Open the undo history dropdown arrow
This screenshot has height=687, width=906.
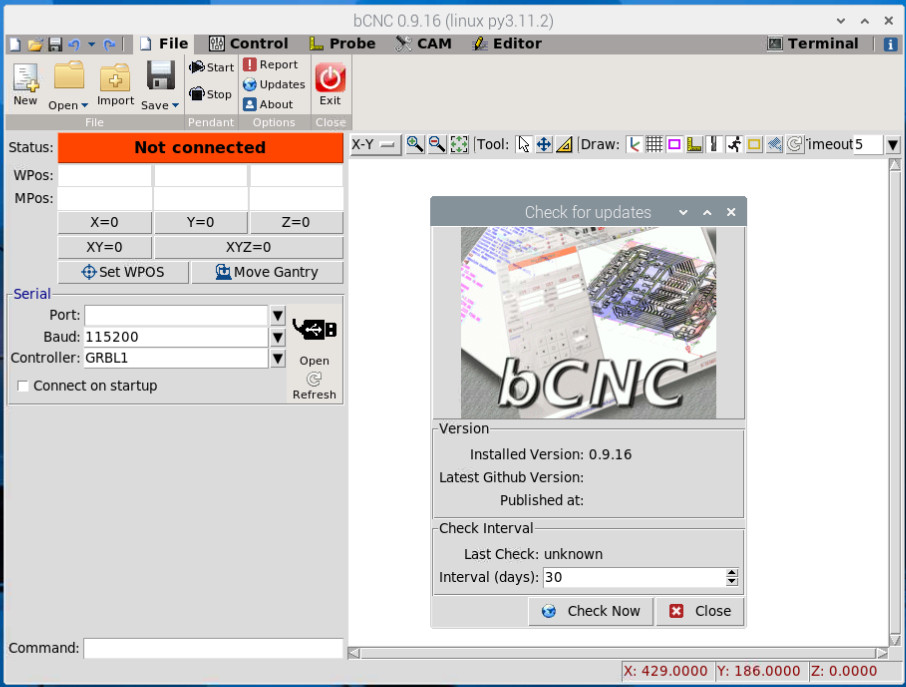coord(91,44)
